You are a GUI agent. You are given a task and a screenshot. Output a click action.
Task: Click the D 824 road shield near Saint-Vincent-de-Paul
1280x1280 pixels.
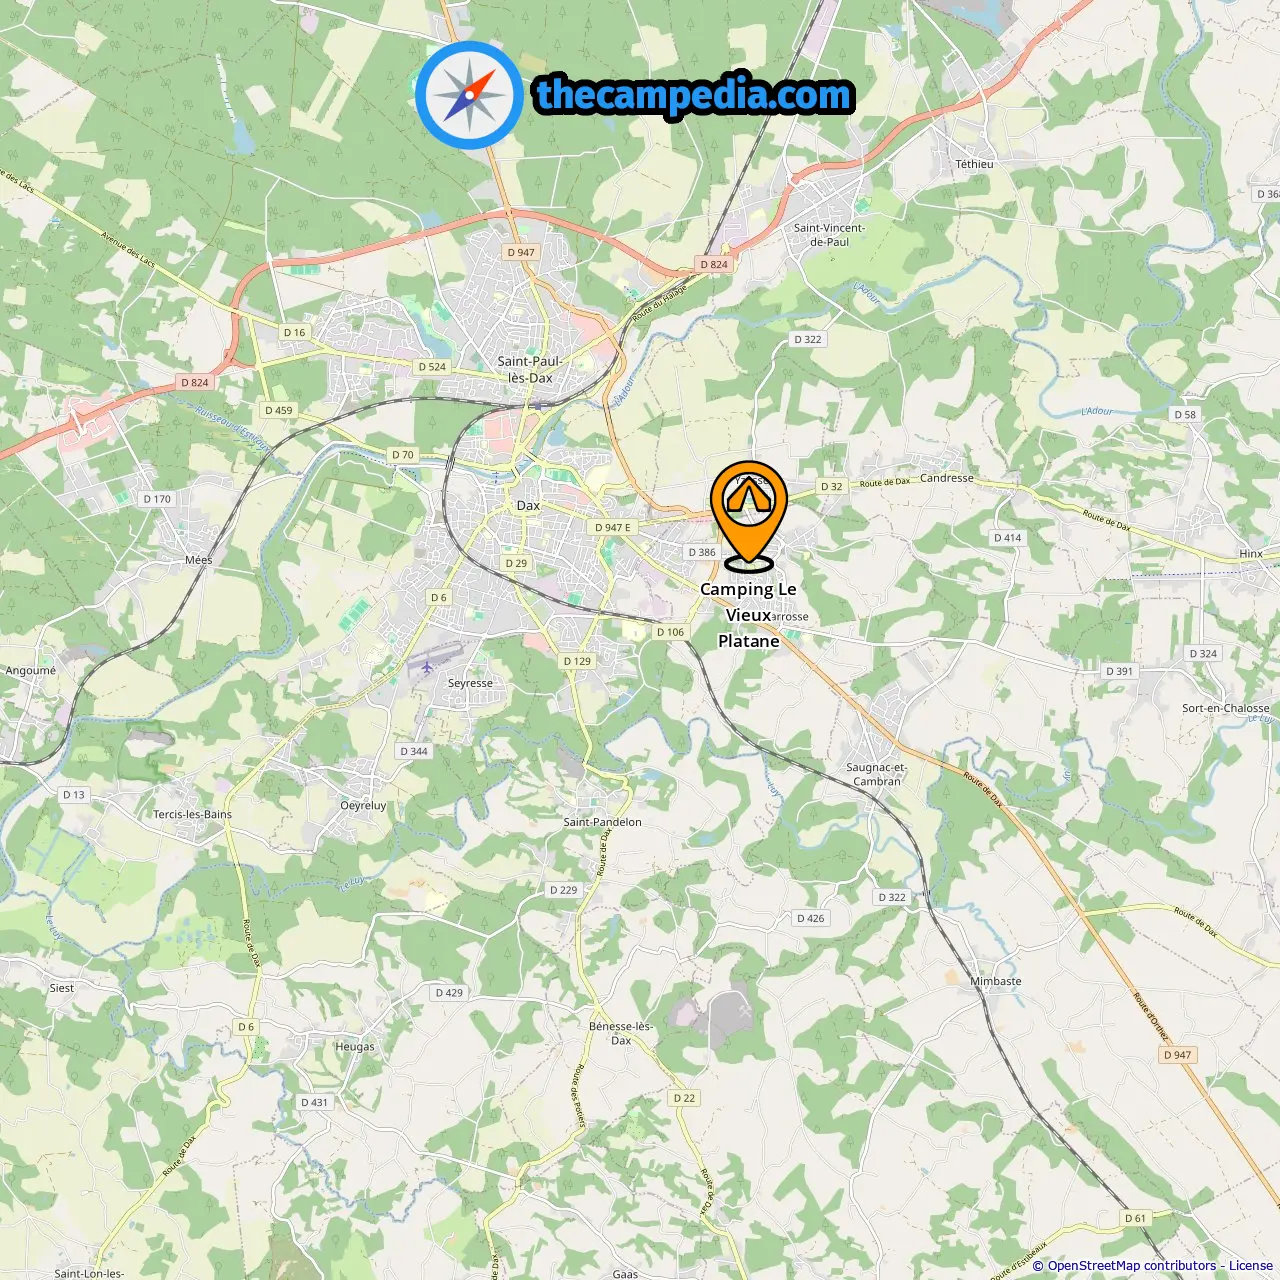714,264
